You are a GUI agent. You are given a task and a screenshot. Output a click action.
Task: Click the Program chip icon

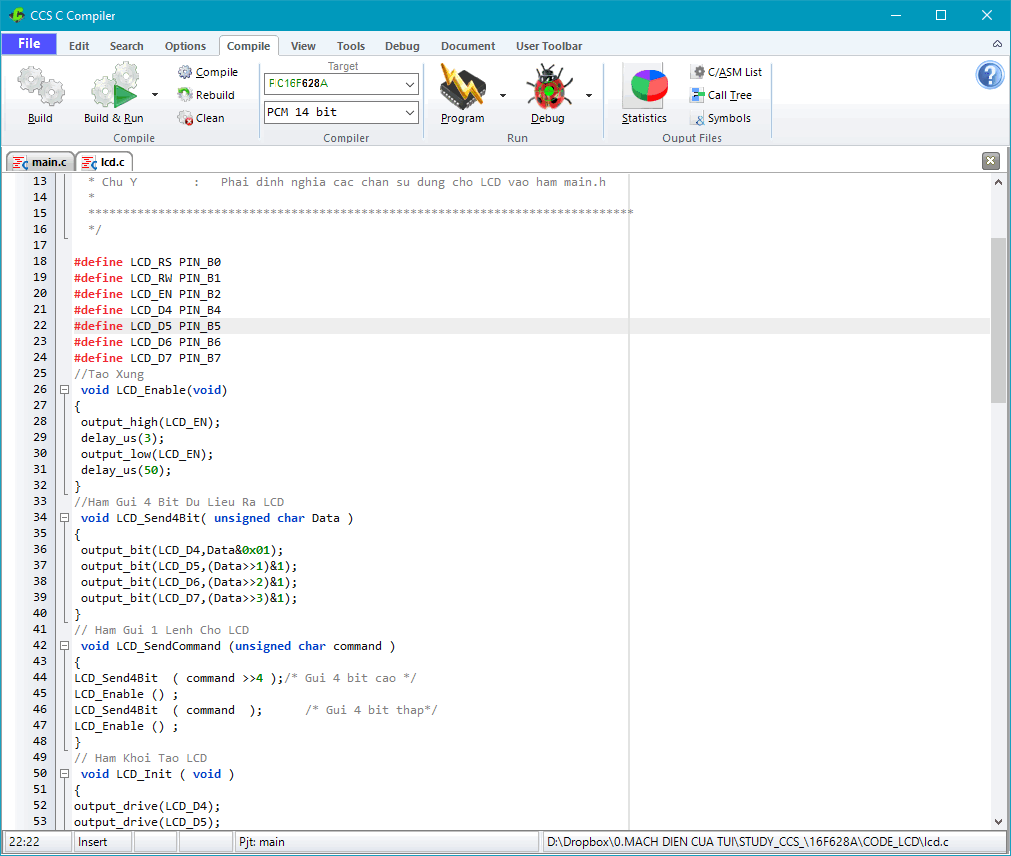462,88
